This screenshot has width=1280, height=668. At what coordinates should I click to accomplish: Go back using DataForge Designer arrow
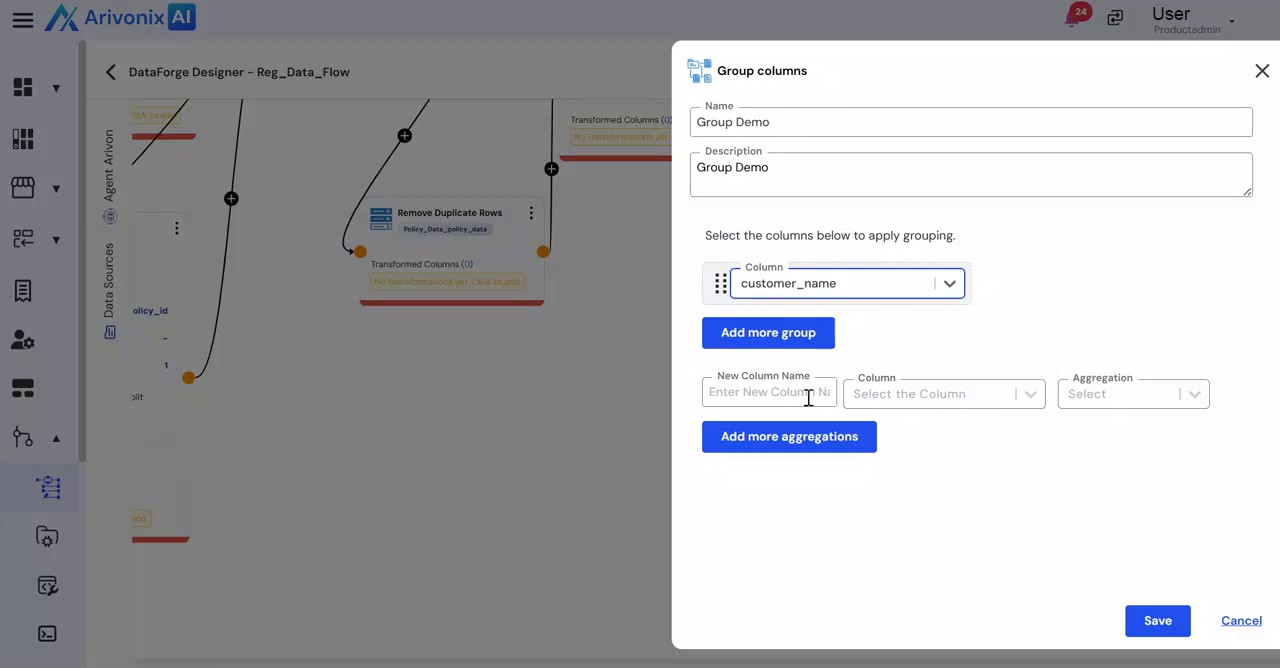click(x=111, y=72)
